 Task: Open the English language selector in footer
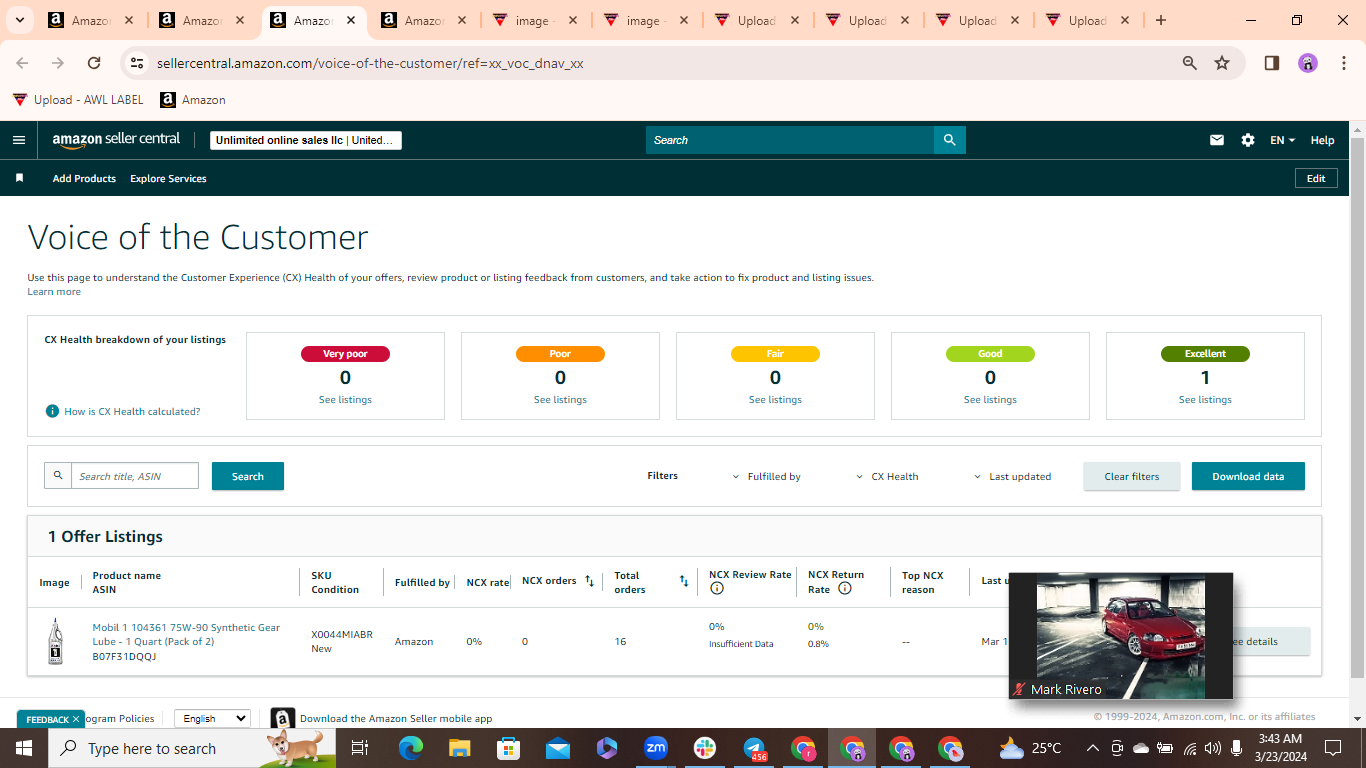(x=212, y=718)
